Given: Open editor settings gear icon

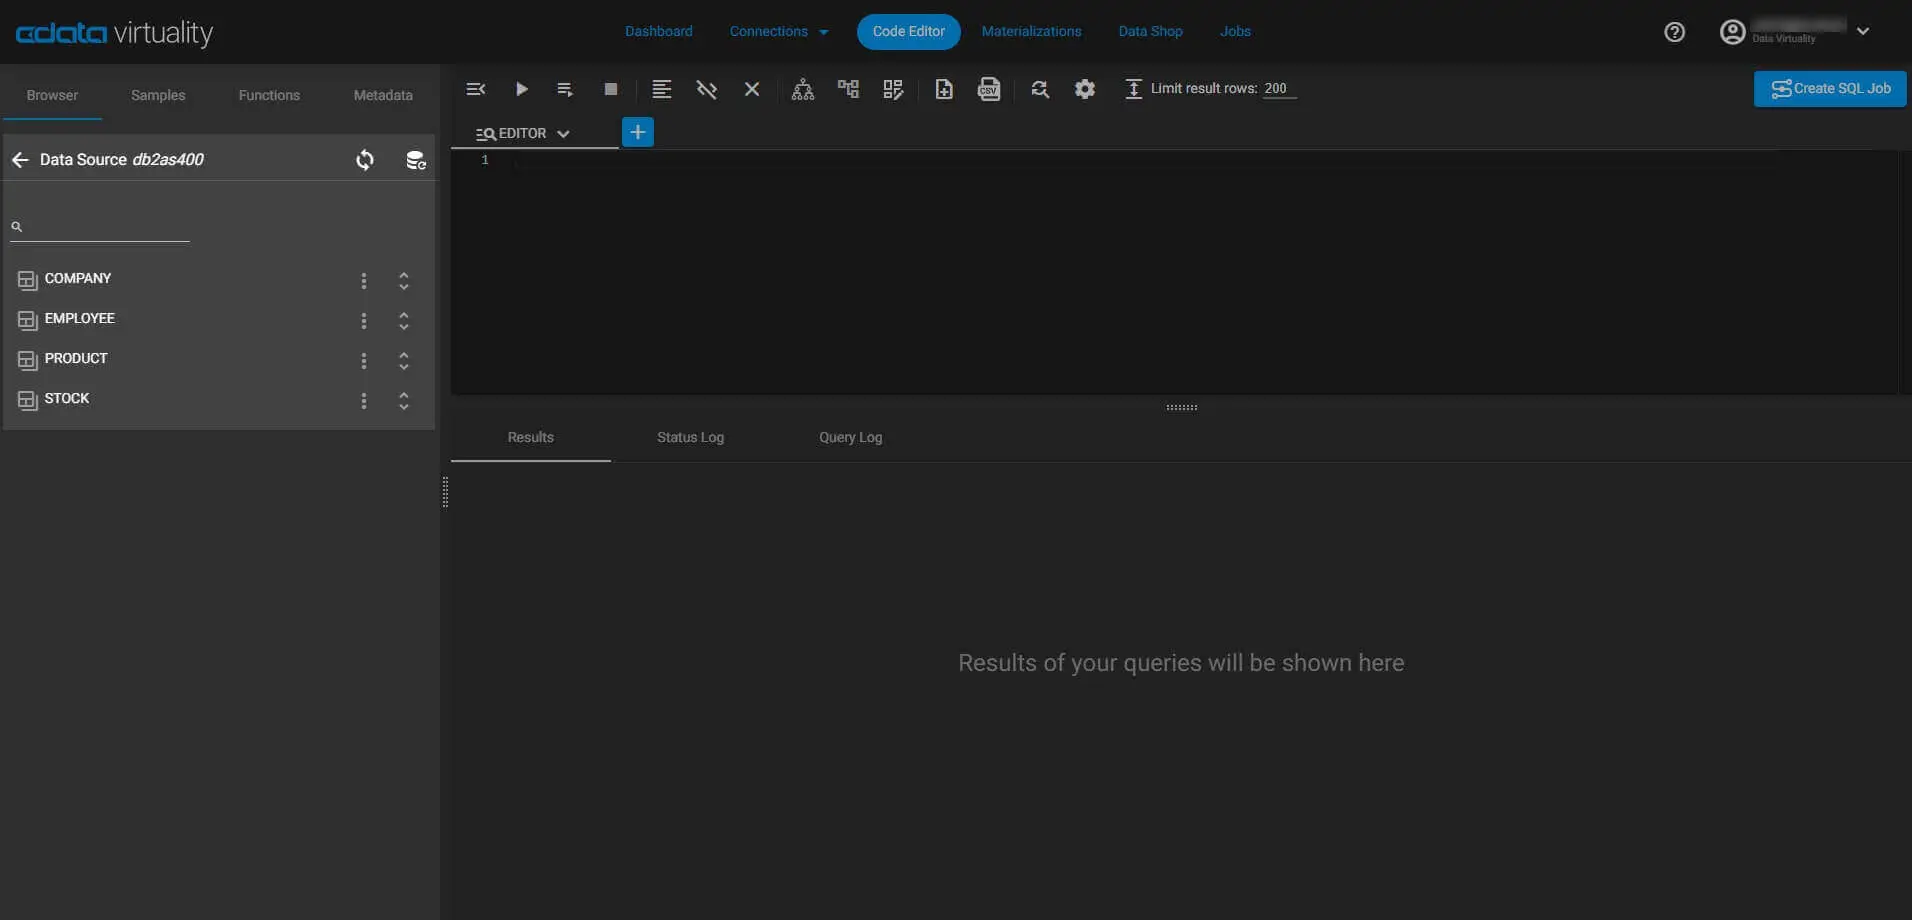Looking at the screenshot, I should [1085, 89].
